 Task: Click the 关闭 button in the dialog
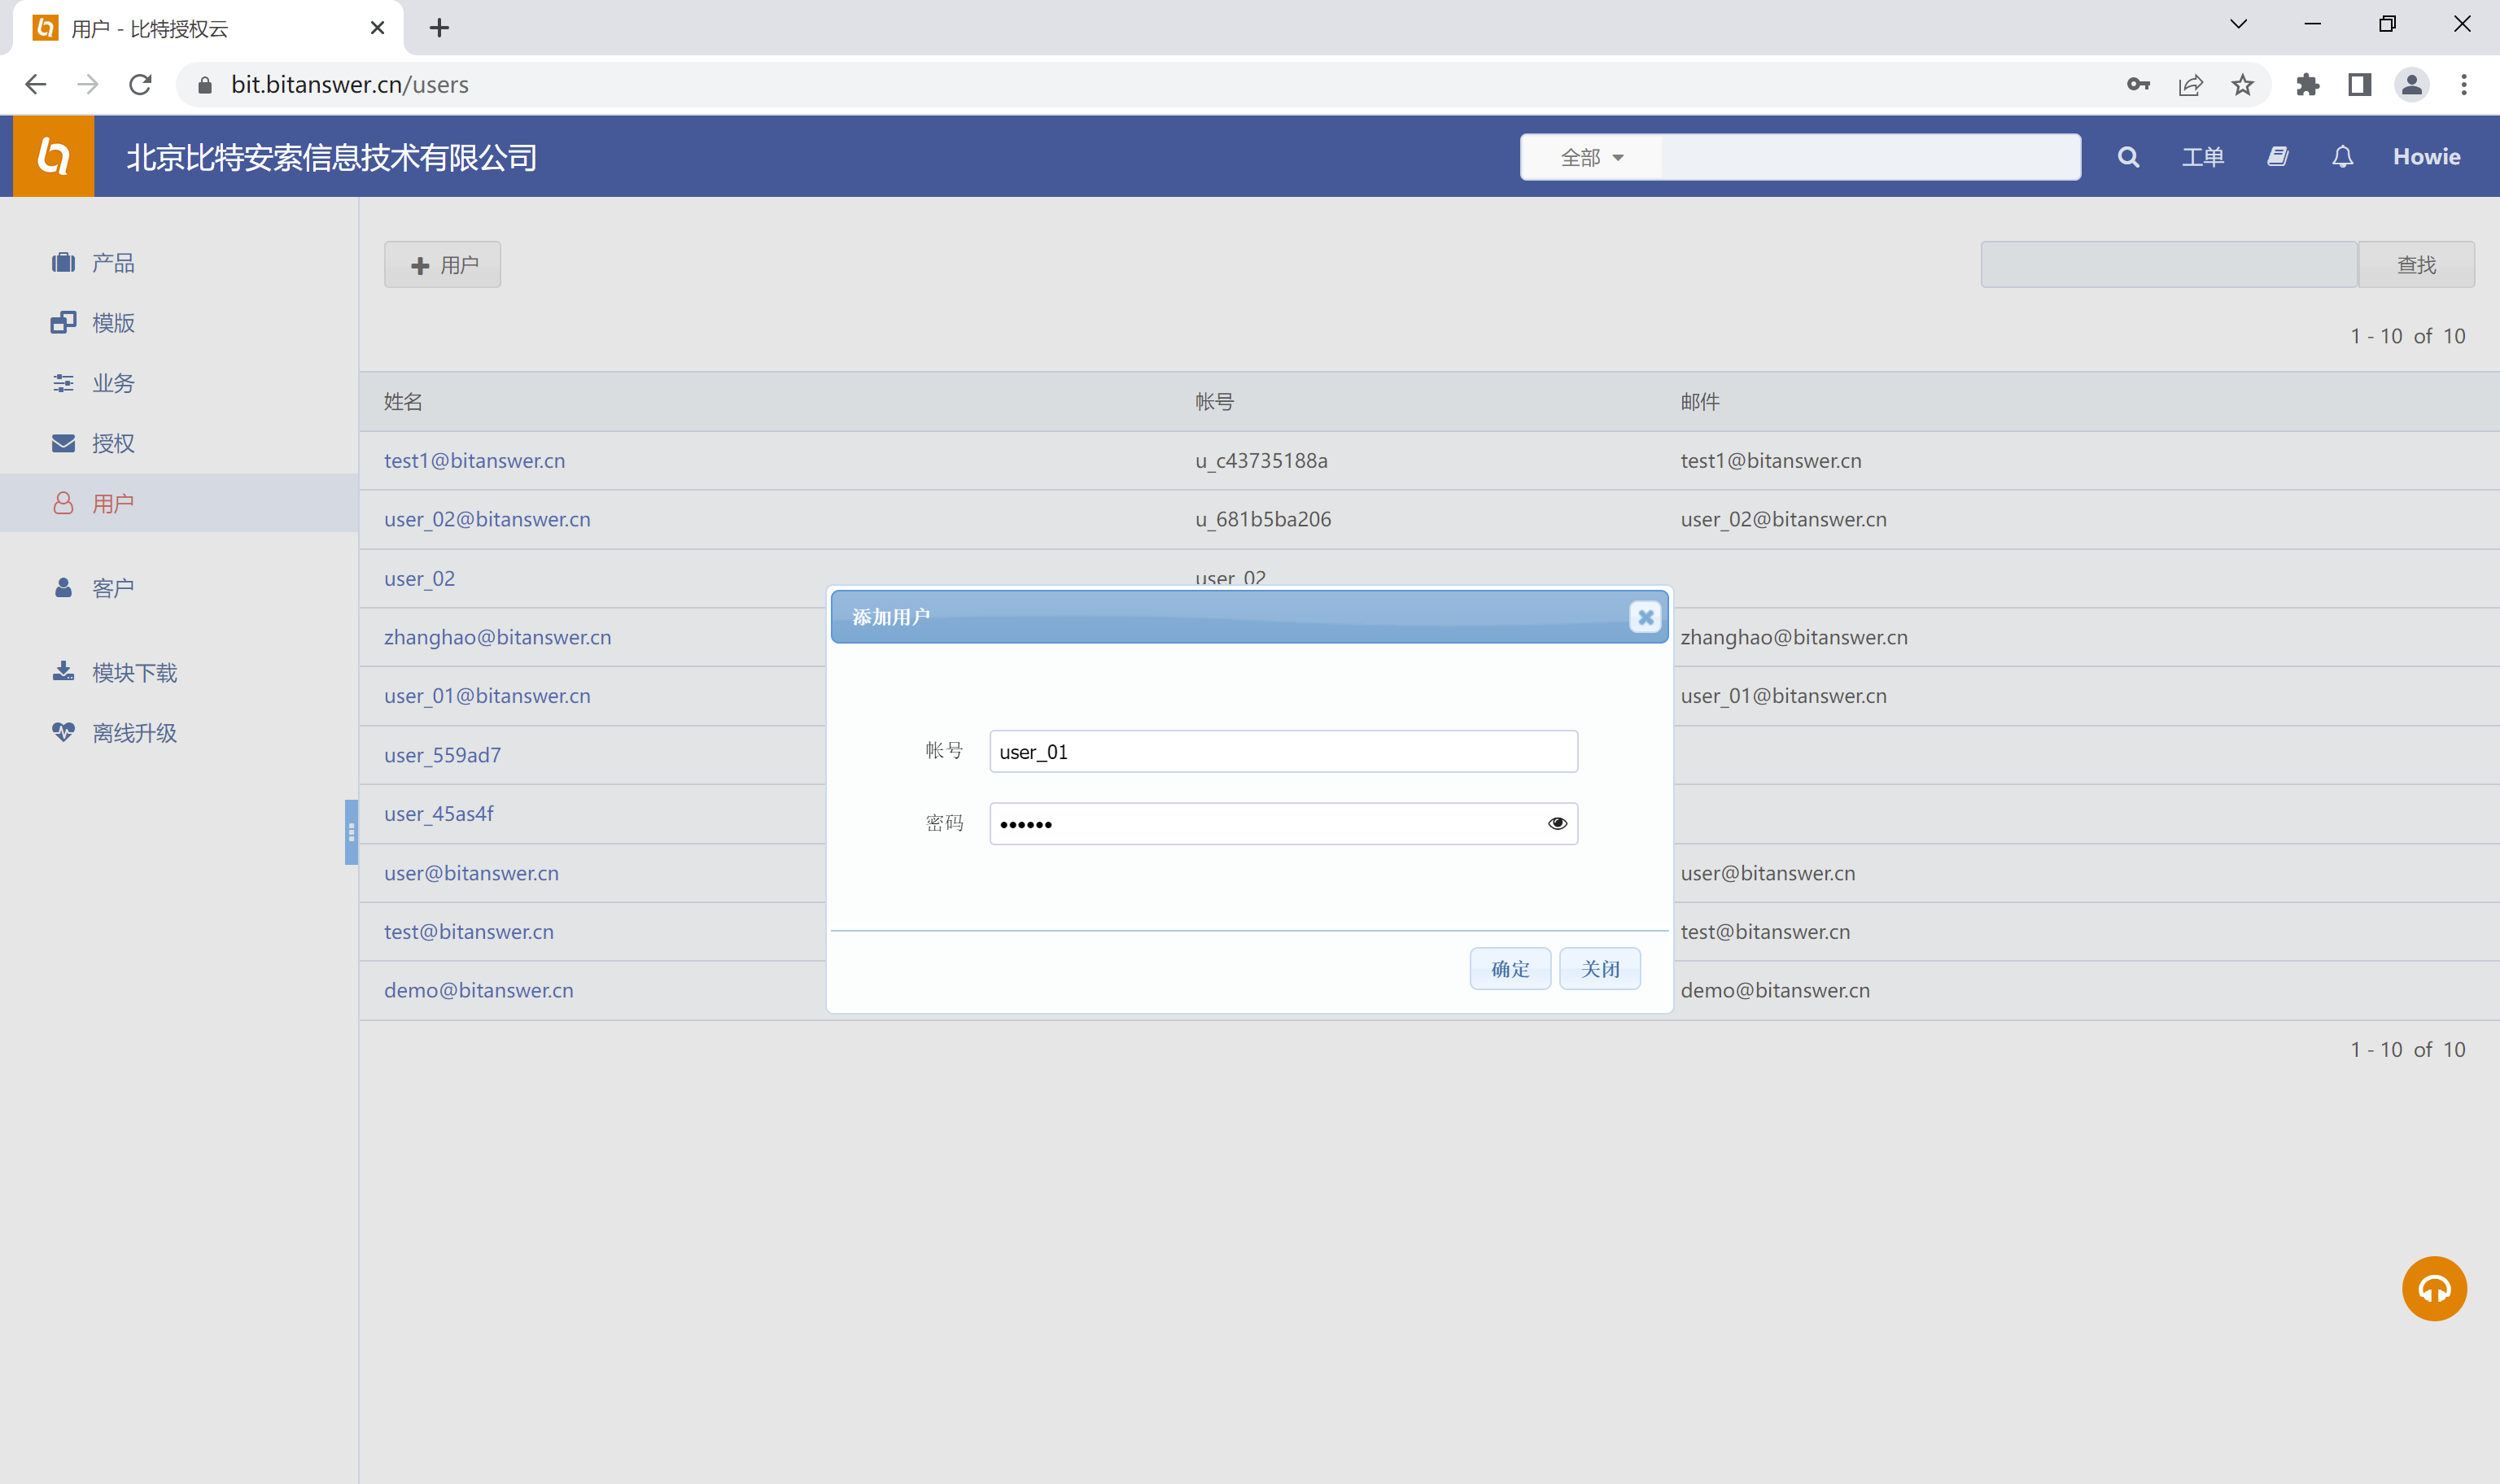tap(1599, 968)
